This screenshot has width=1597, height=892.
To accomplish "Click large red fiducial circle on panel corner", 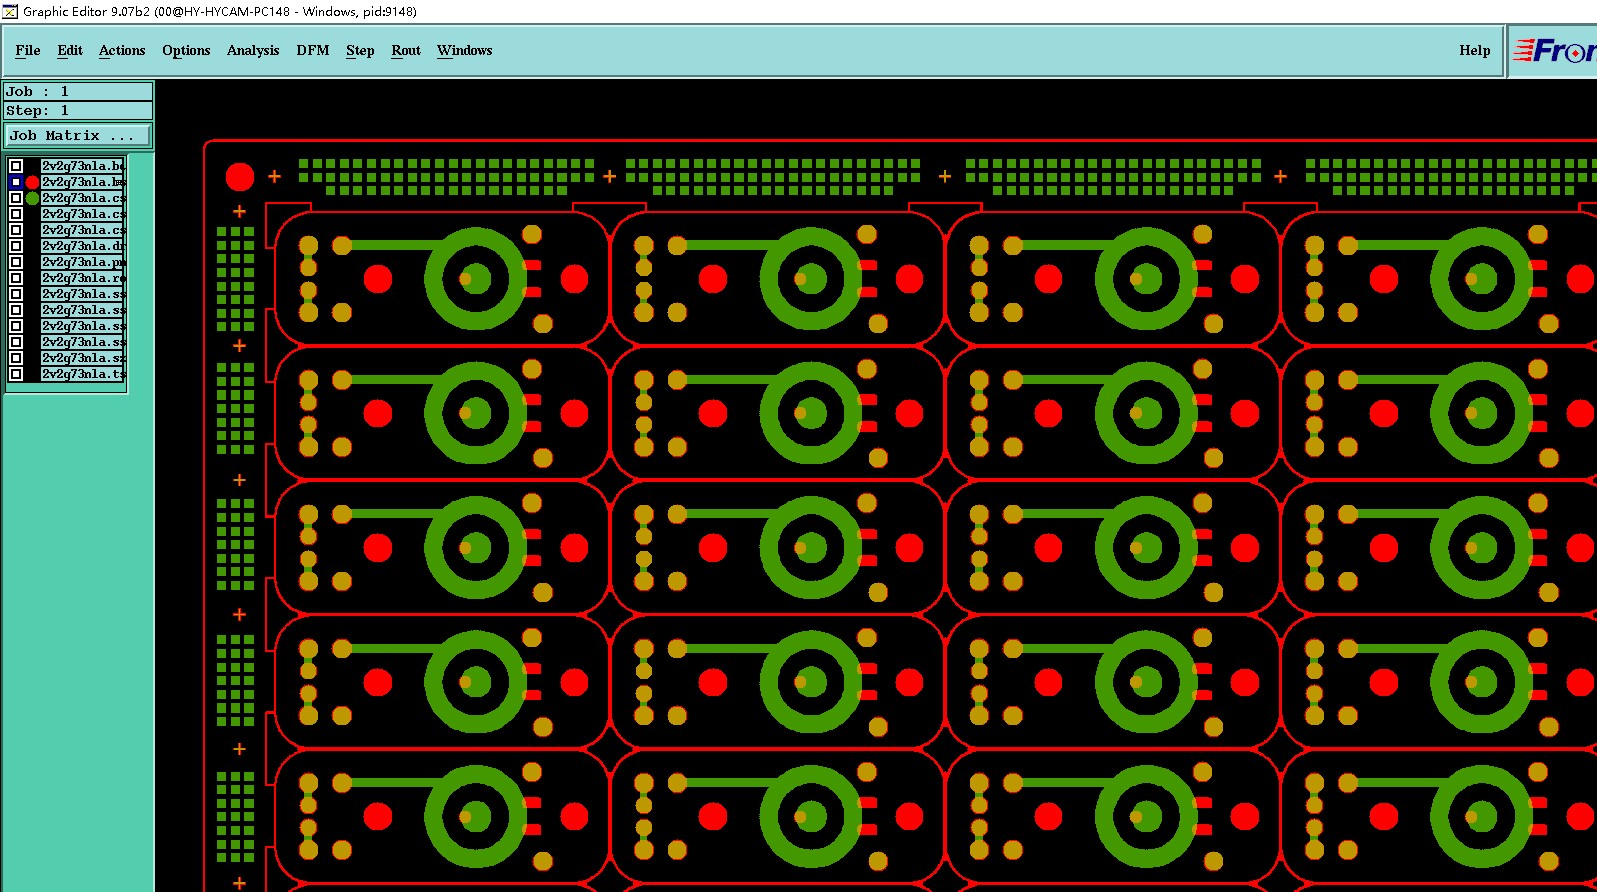I will click(x=240, y=177).
